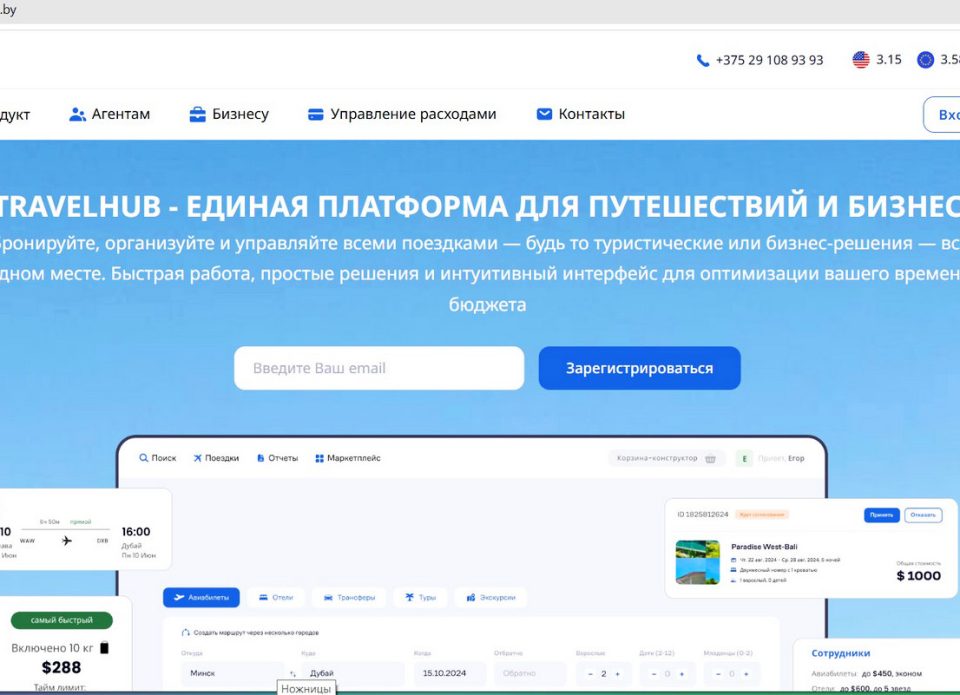This screenshot has width=960, height=695.
Task: Open the Экскурсии tab
Action: click(x=490, y=597)
